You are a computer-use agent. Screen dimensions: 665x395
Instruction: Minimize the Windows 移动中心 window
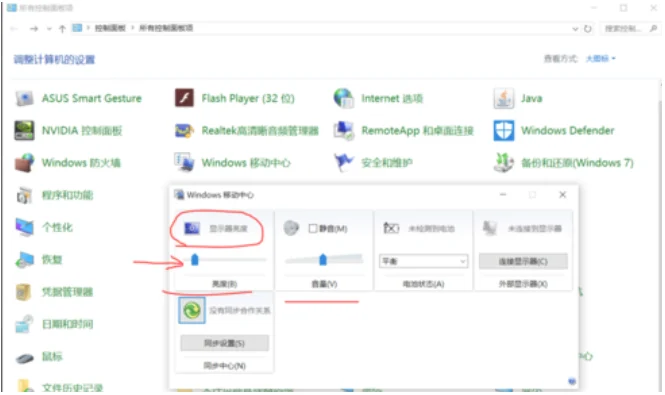503,195
